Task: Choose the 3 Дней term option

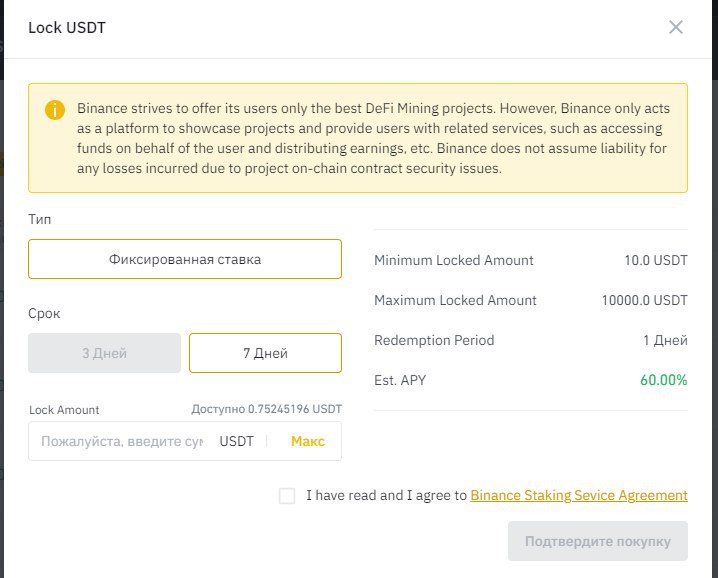Action: (x=104, y=353)
